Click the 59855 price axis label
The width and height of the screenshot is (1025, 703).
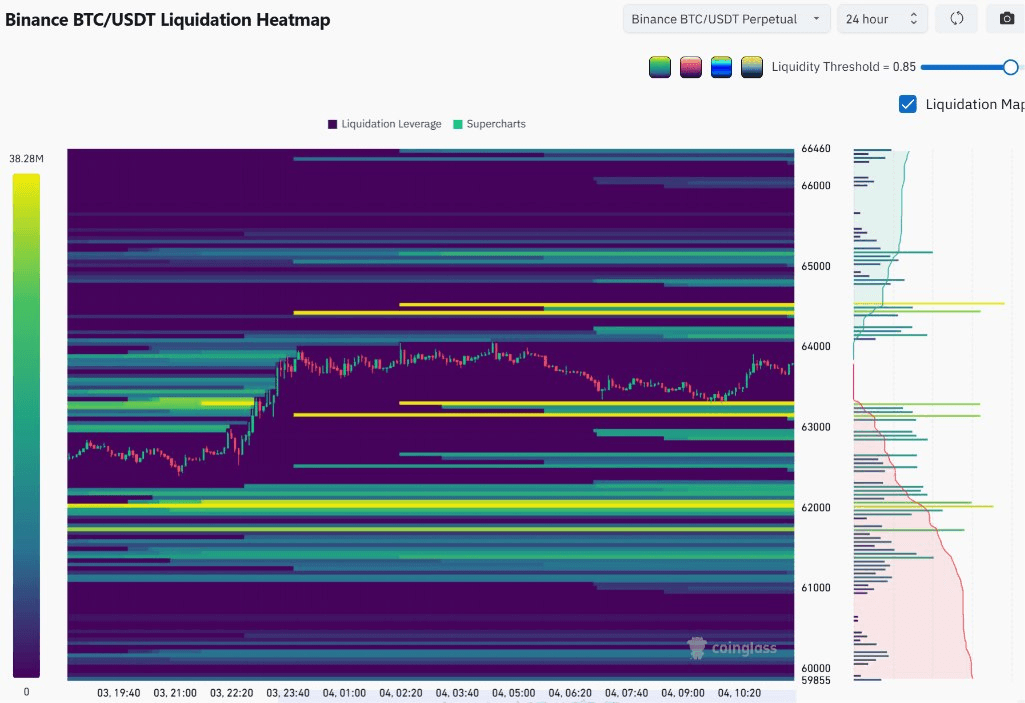point(816,680)
